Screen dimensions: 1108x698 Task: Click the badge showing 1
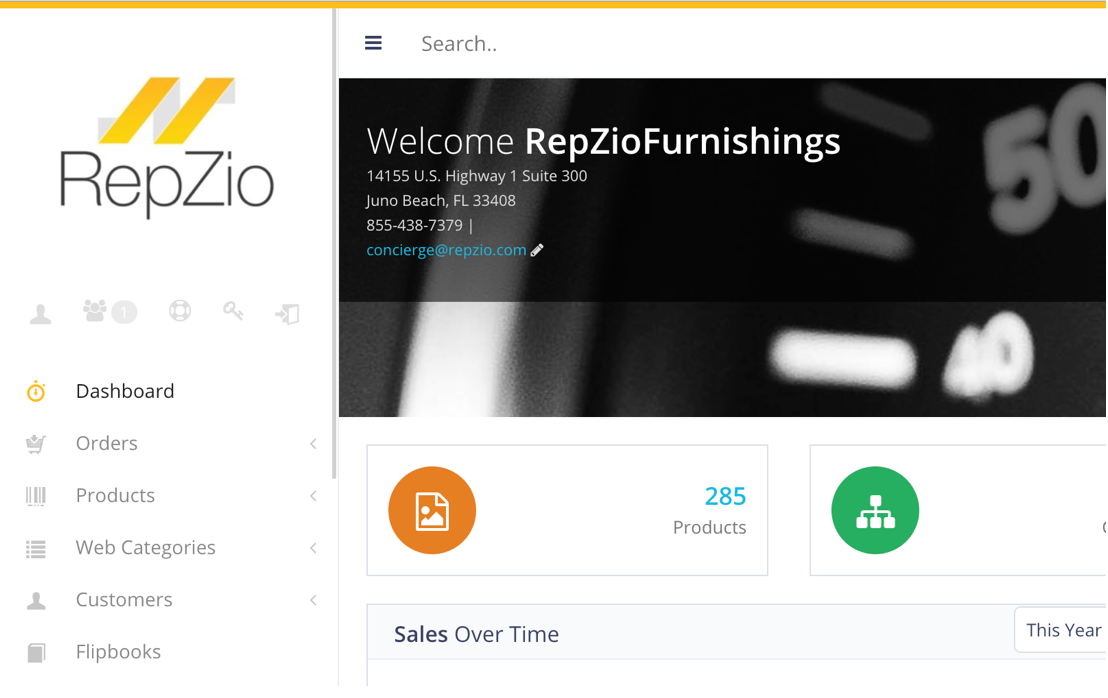[124, 312]
